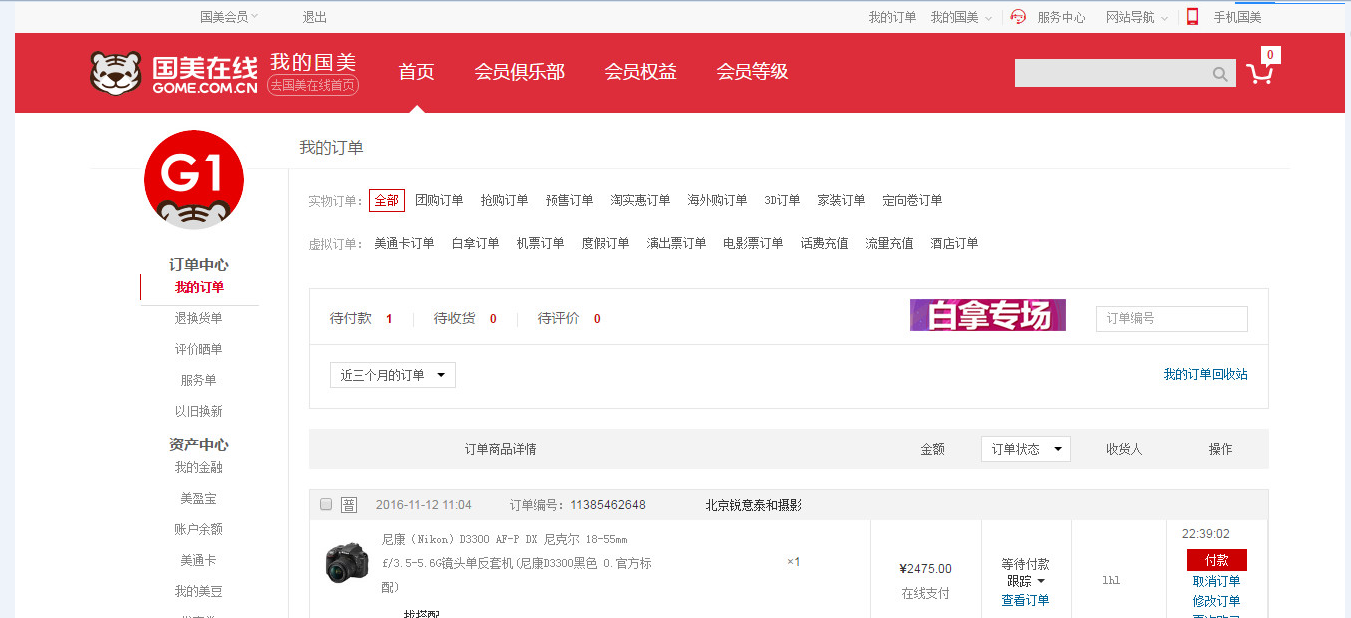This screenshot has height=618, width=1351.
Task: Select the 海外购订单 filter tab
Action: point(718,200)
